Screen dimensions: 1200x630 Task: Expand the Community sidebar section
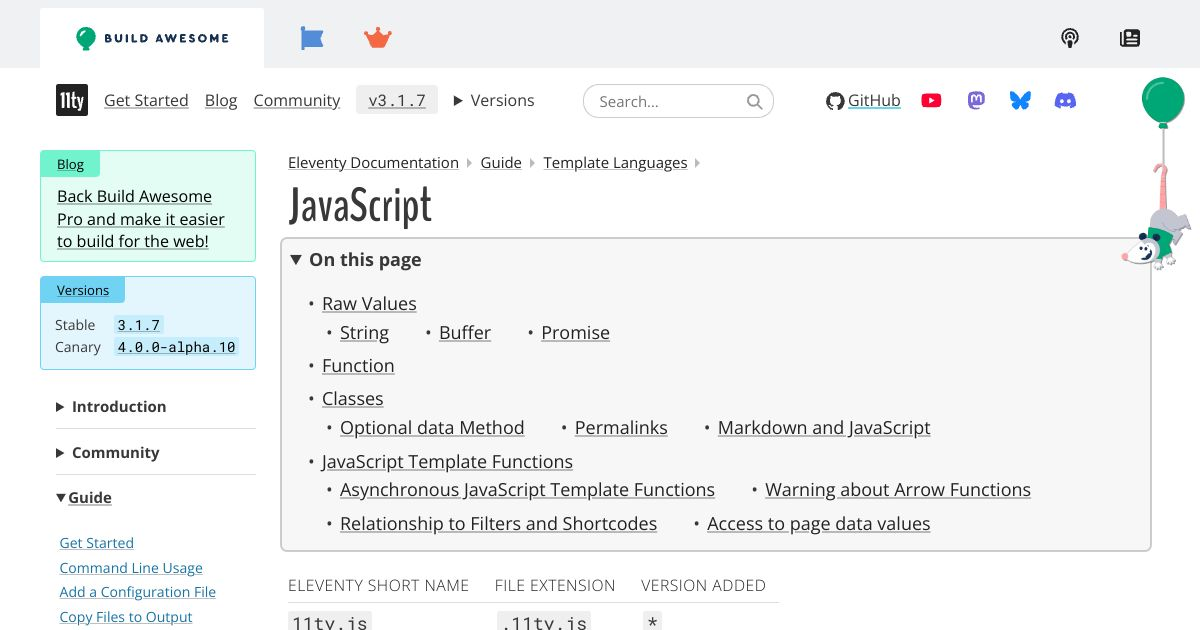[x=108, y=452]
